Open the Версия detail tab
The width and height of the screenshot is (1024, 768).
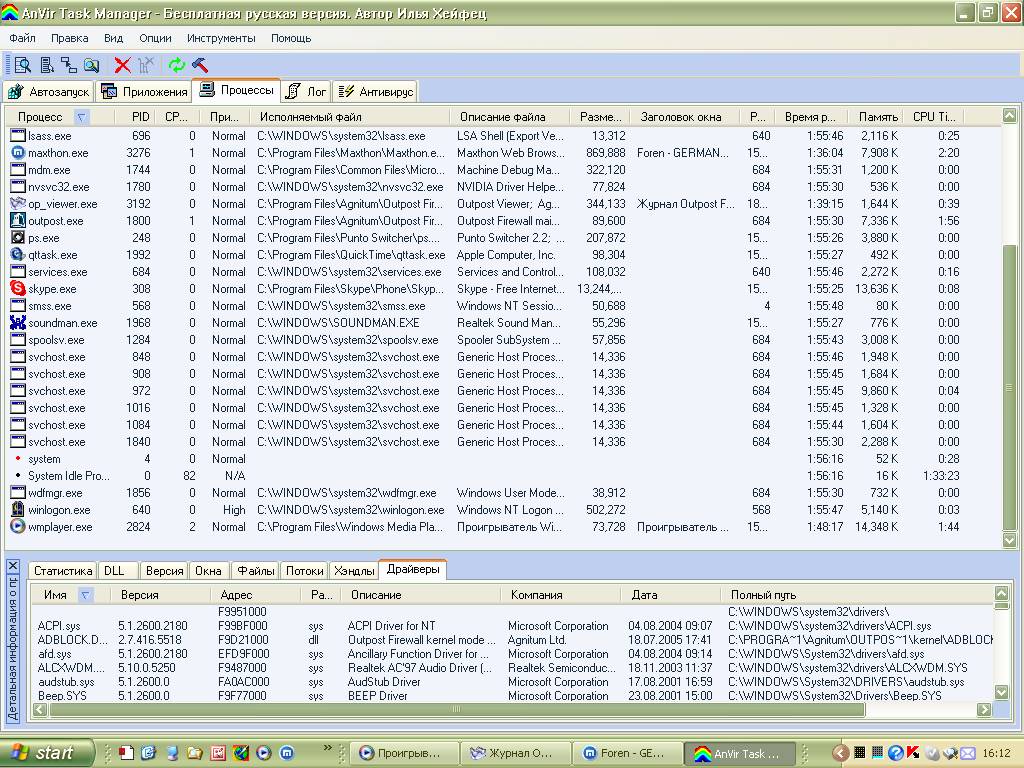pyautogui.click(x=164, y=571)
